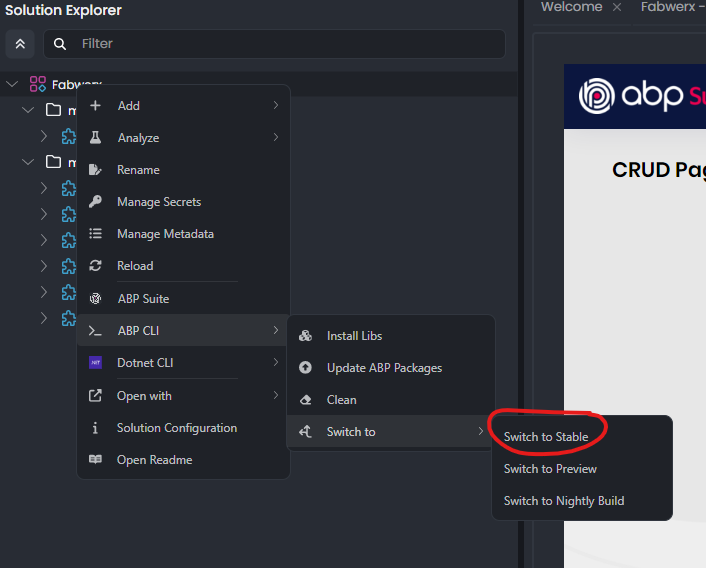Click the Clean eraser icon
Viewport: 706px width, 568px height.
click(306, 400)
